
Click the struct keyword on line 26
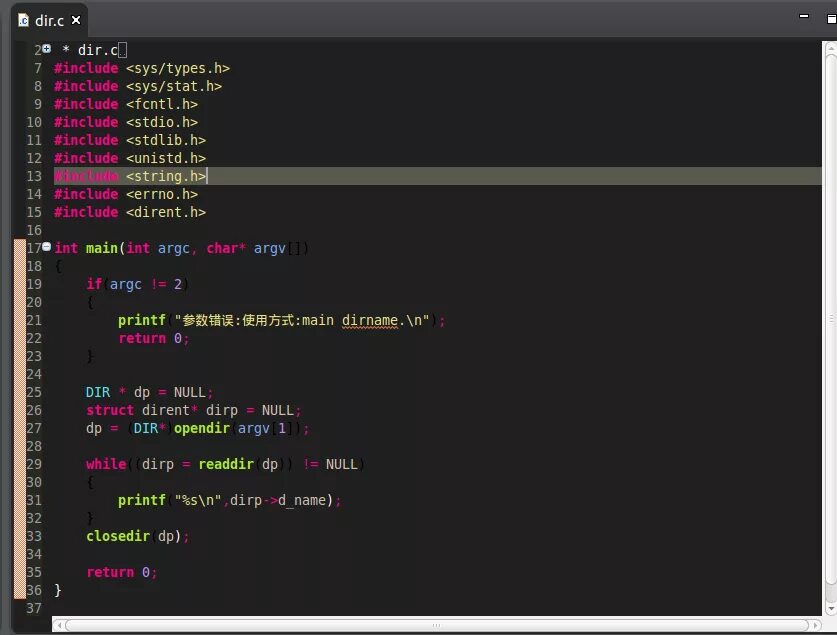(110, 410)
